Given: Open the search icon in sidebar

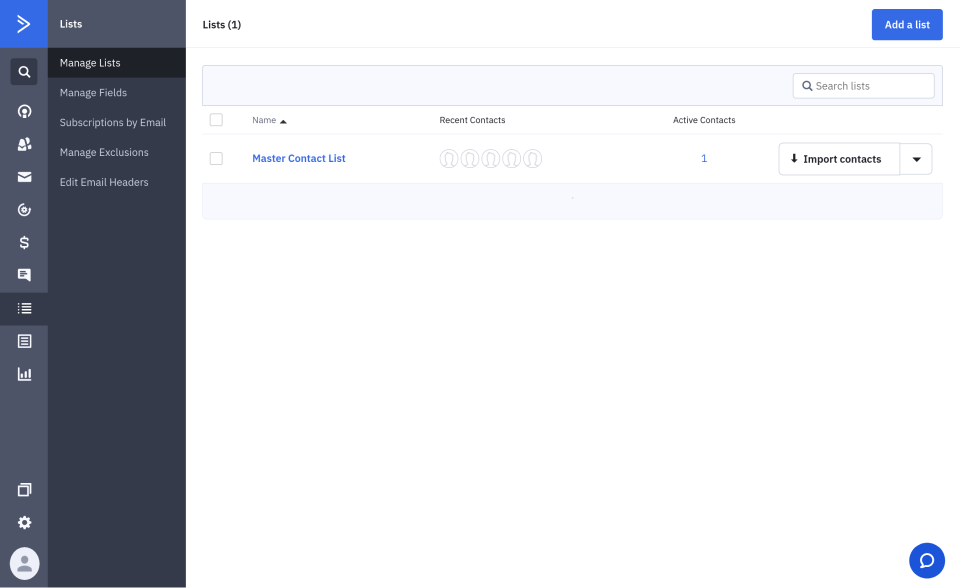Looking at the screenshot, I should pyautogui.click(x=24, y=72).
